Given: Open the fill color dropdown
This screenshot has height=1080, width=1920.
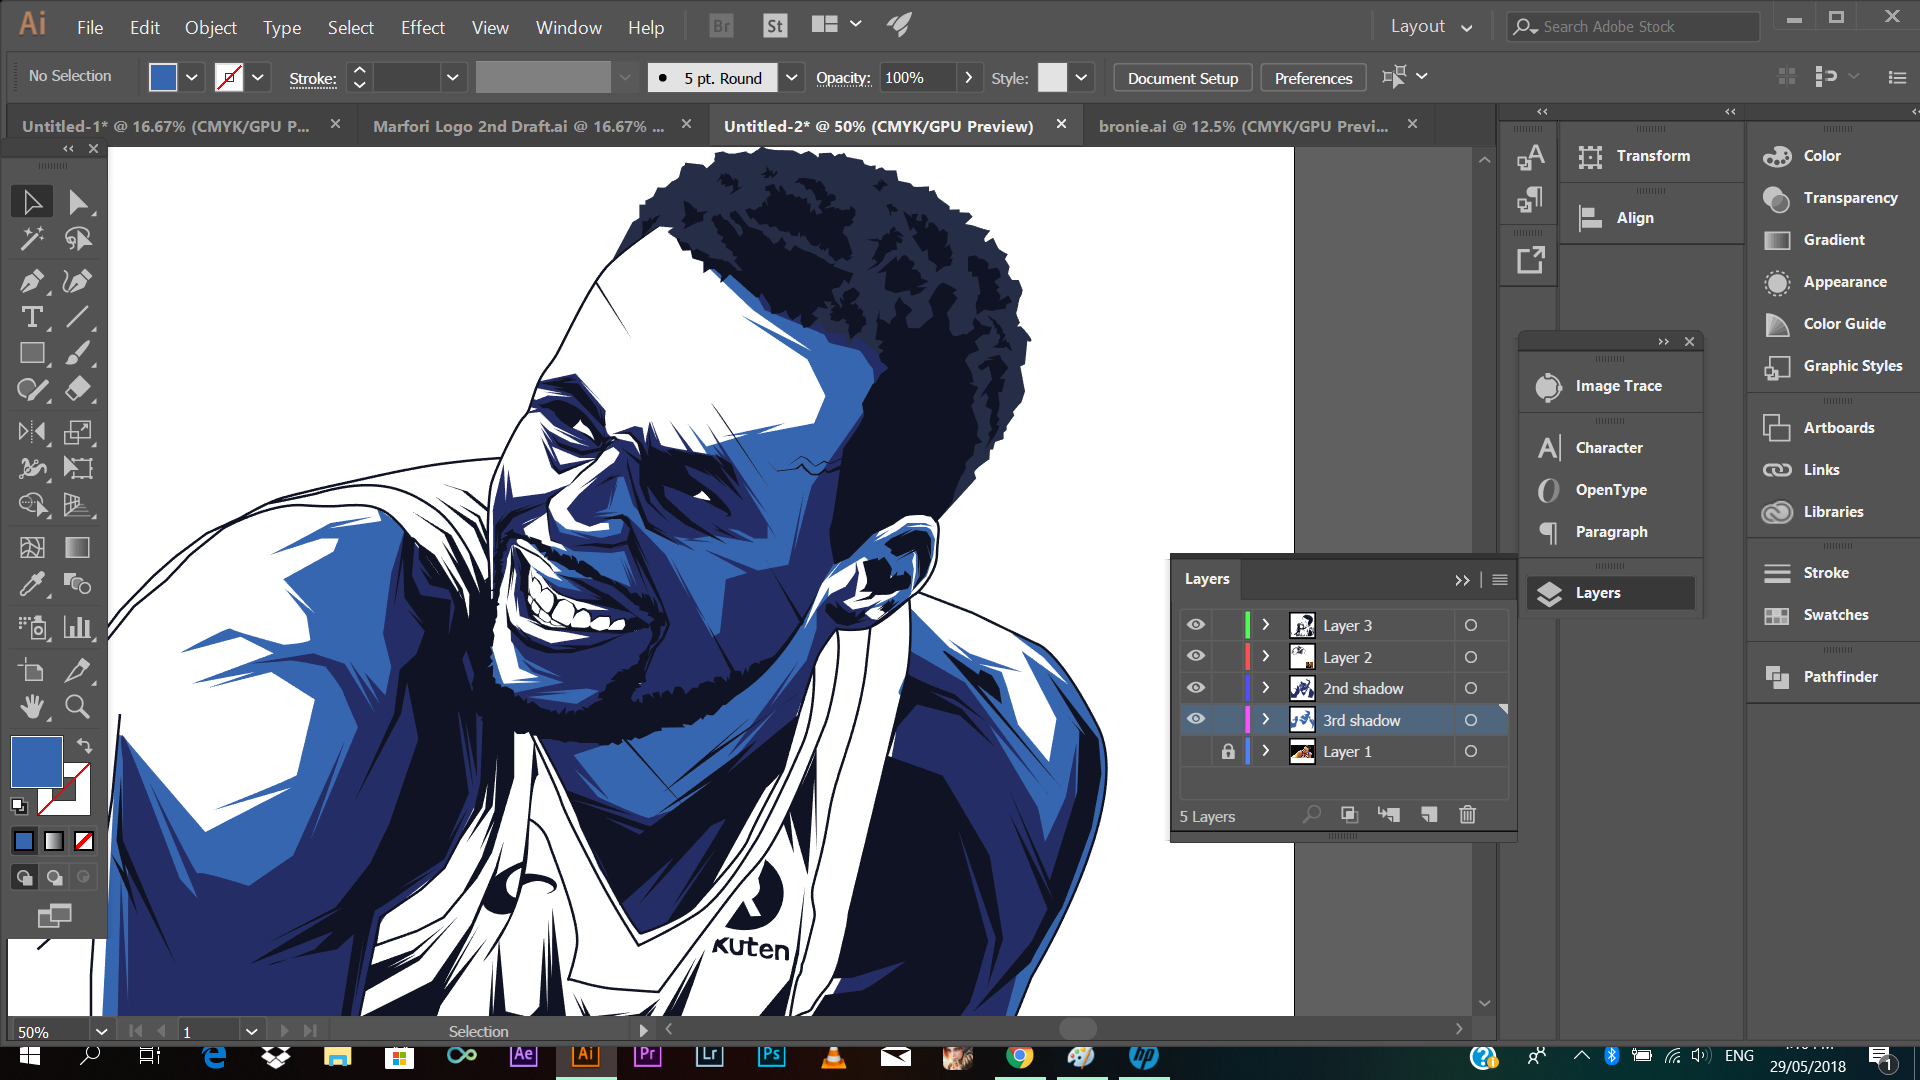Looking at the screenshot, I should click(x=192, y=77).
